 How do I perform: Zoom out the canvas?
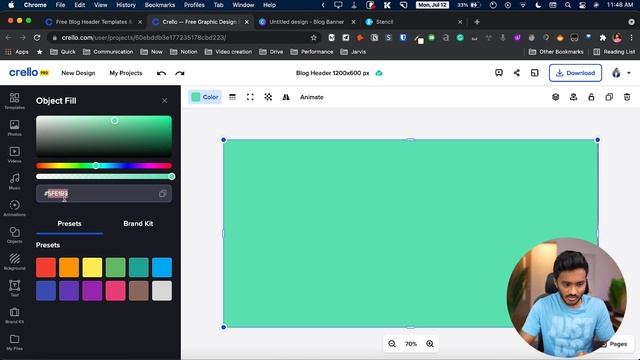(x=392, y=344)
